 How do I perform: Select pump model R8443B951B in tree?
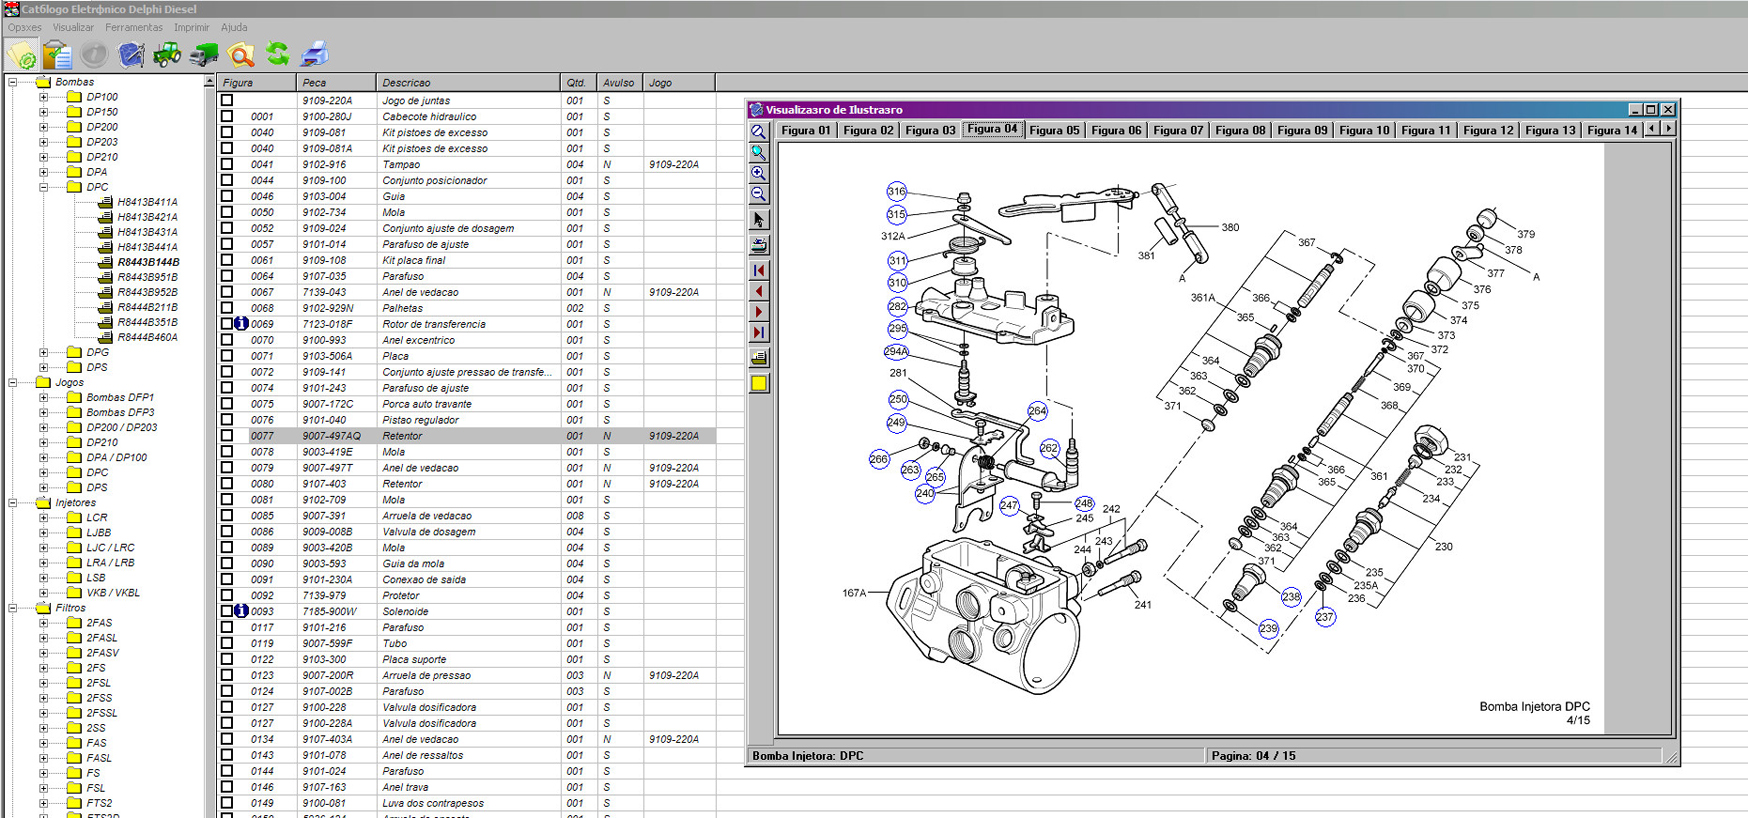coord(147,277)
